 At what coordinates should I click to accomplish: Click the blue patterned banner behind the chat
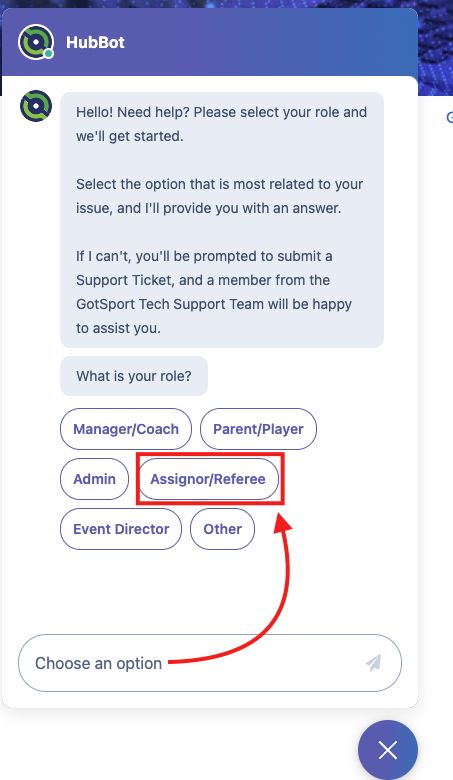click(x=436, y=47)
